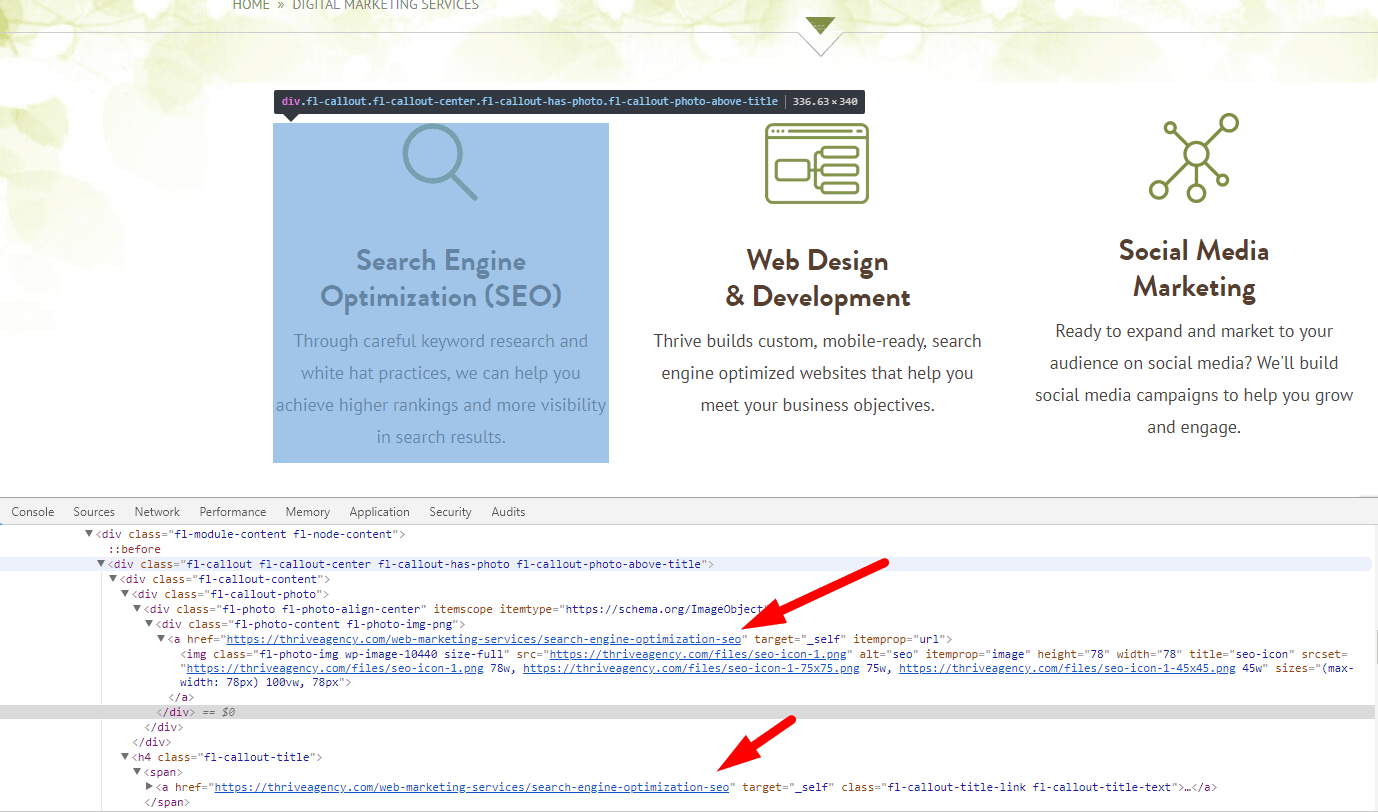Switch to the Network tab
Viewport: 1378px width, 812px height.
click(156, 511)
